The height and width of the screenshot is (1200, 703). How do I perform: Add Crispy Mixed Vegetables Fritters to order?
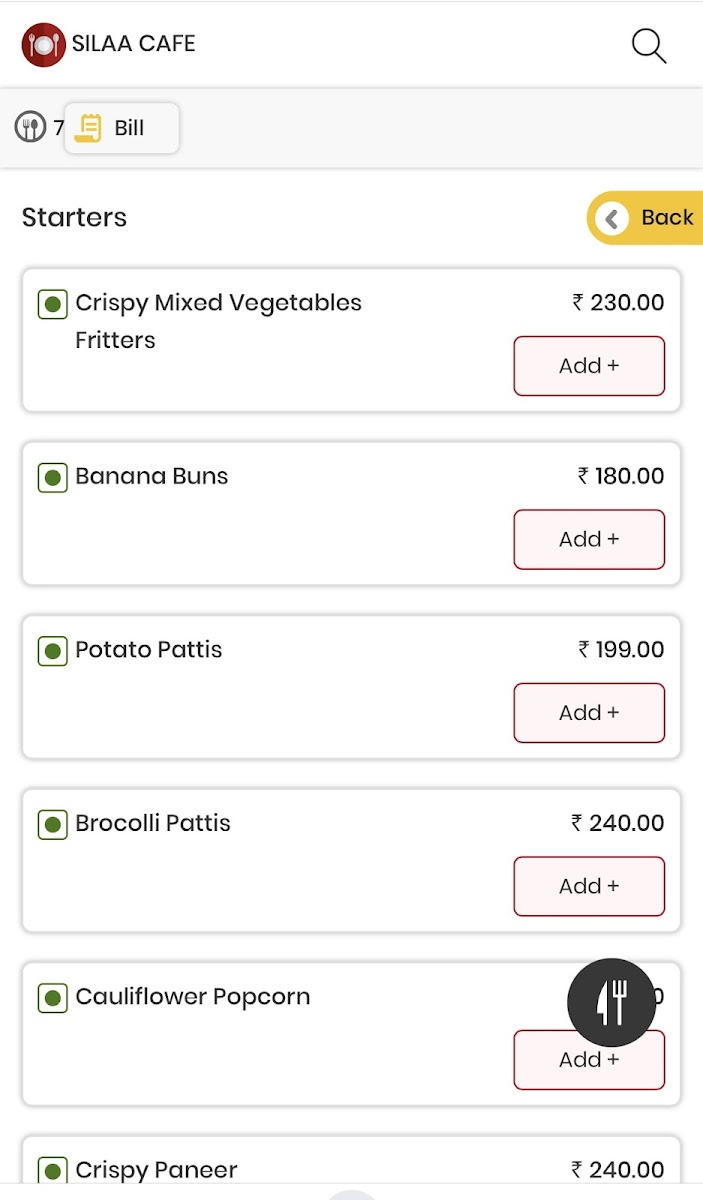589,366
